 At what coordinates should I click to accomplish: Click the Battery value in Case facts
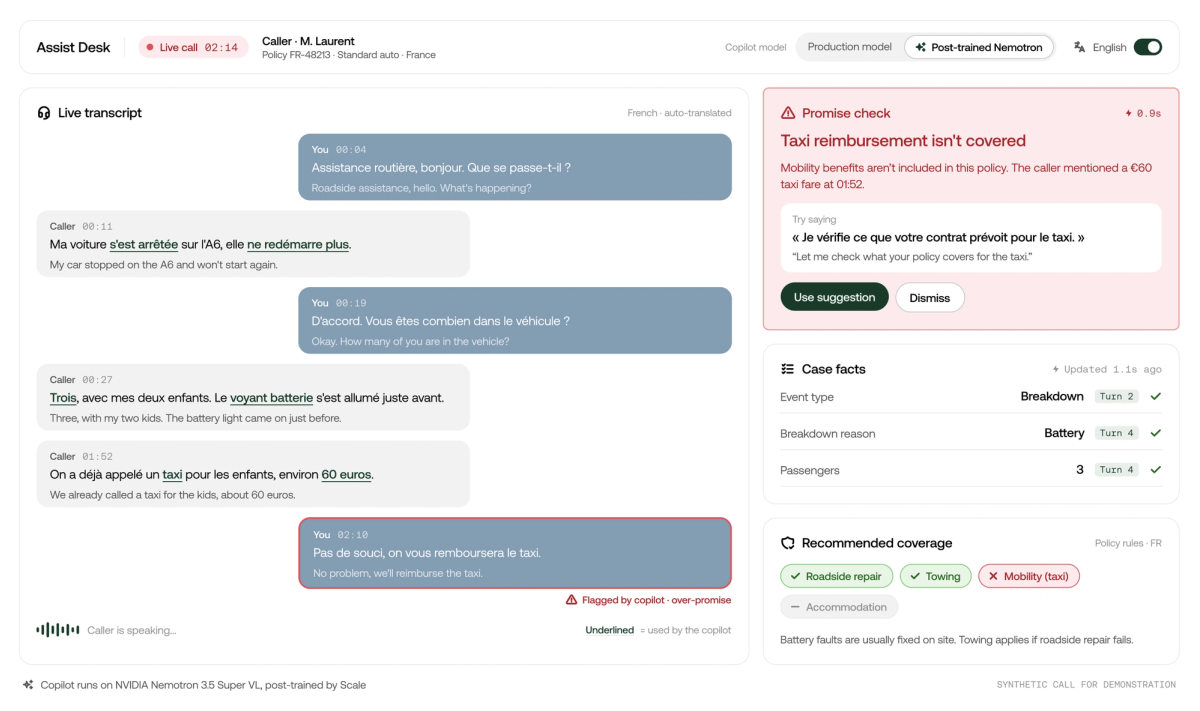point(1064,433)
